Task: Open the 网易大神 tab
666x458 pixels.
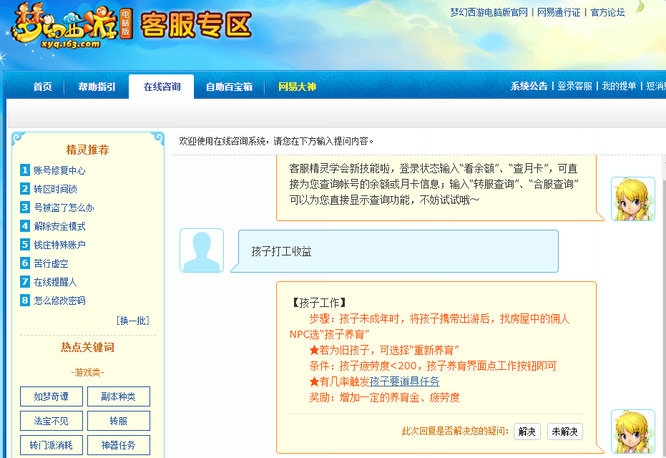Action: tap(297, 87)
